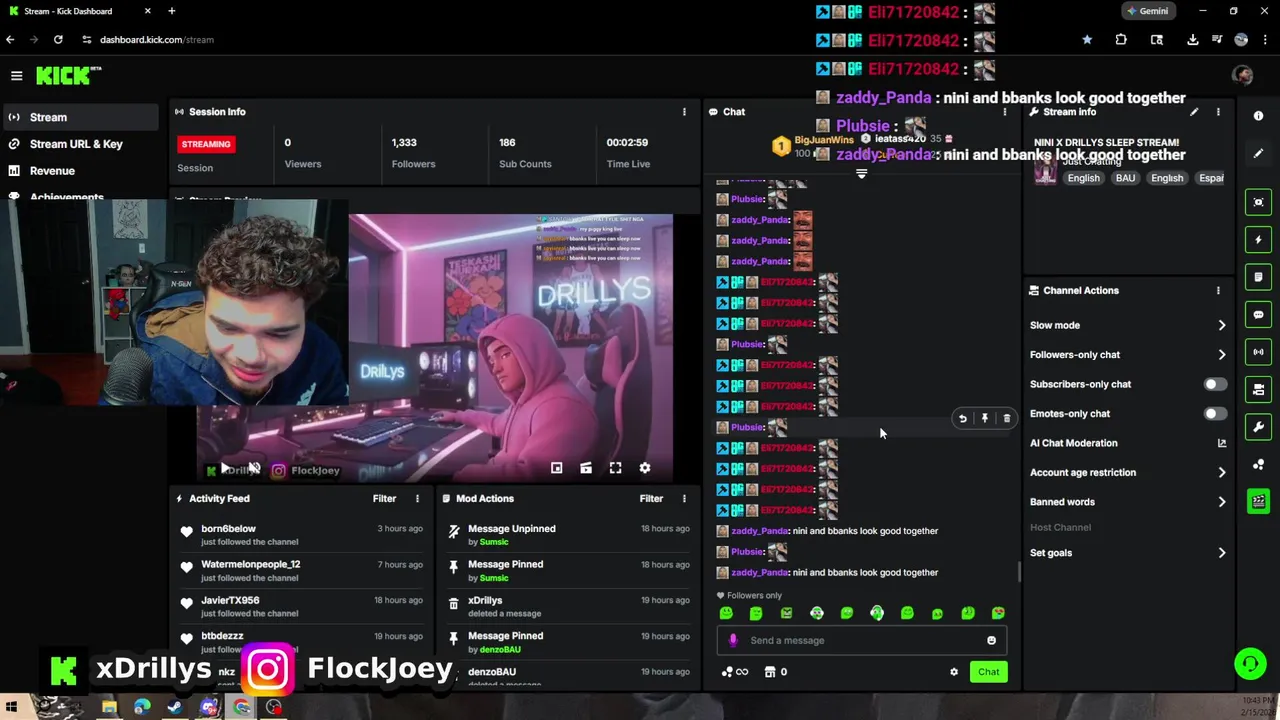Expand Set goals option

click(x=1128, y=553)
